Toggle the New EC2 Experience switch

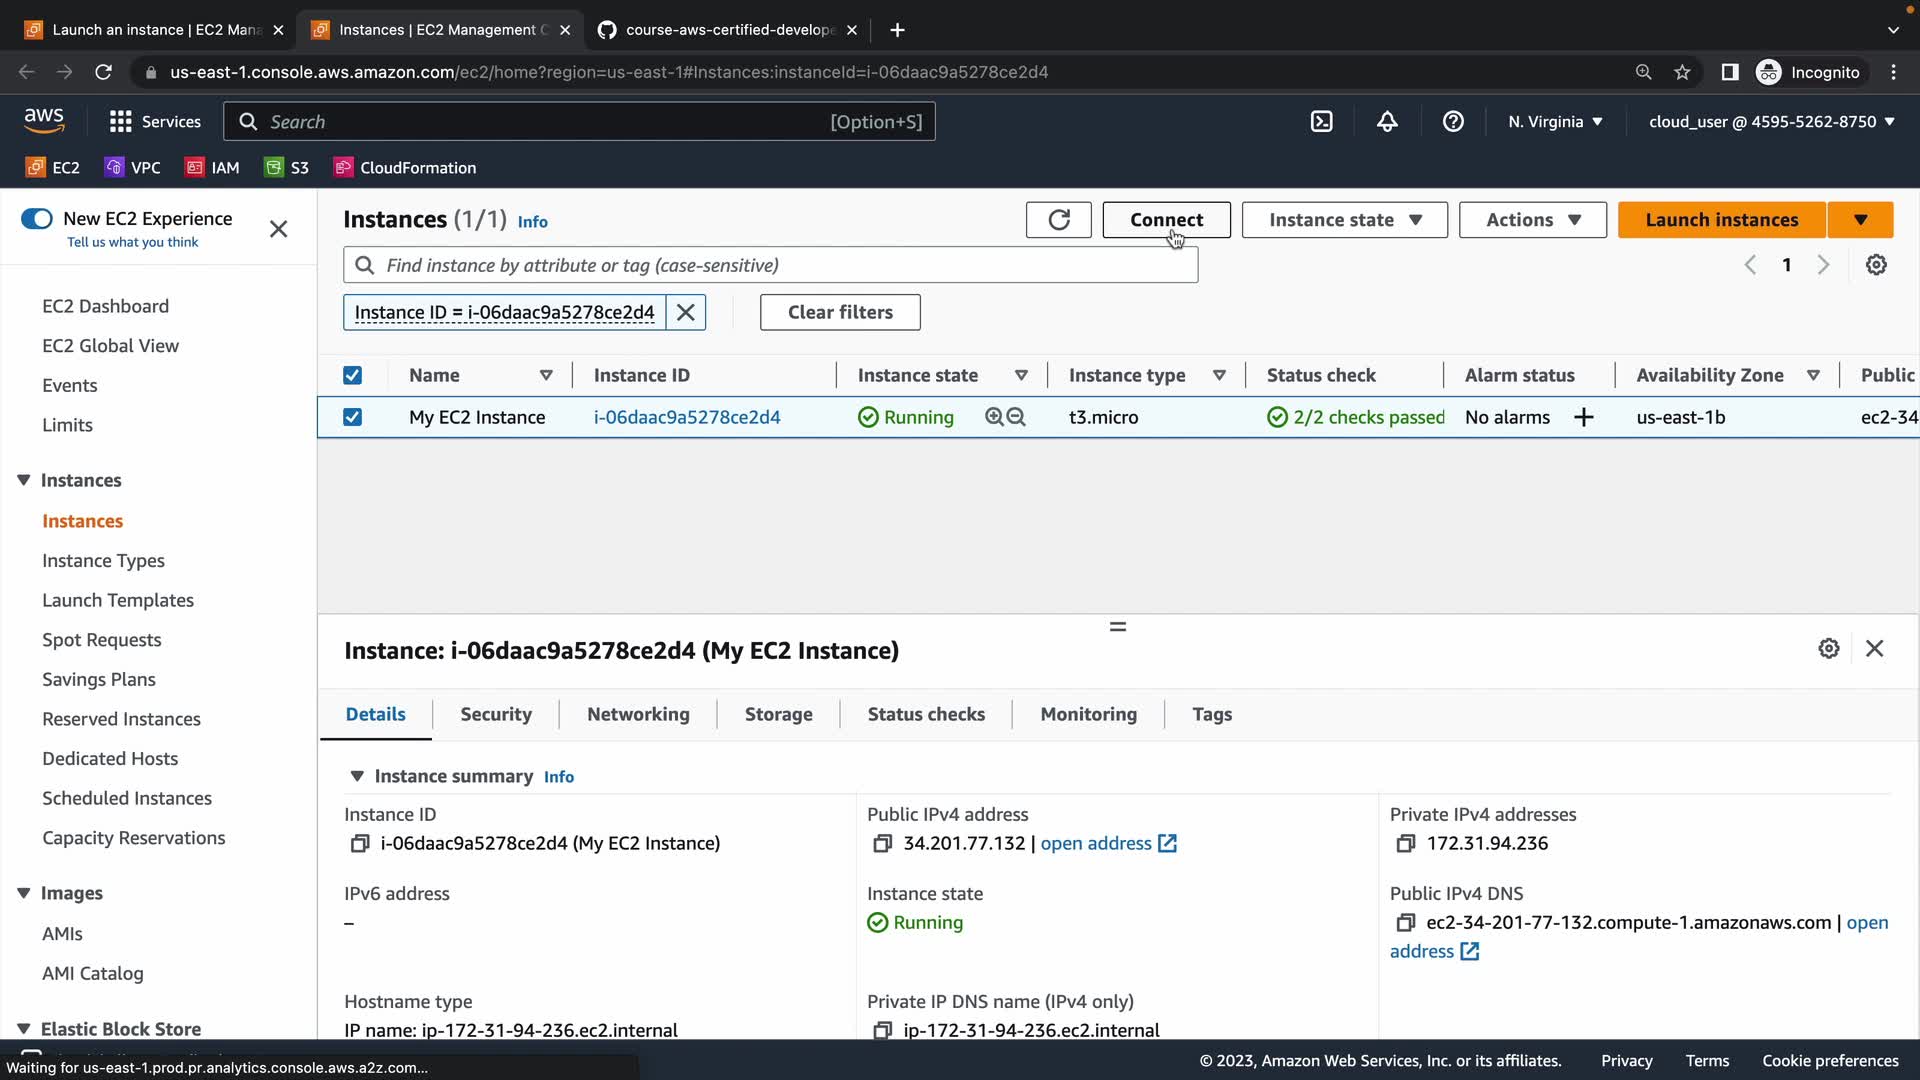tap(37, 219)
